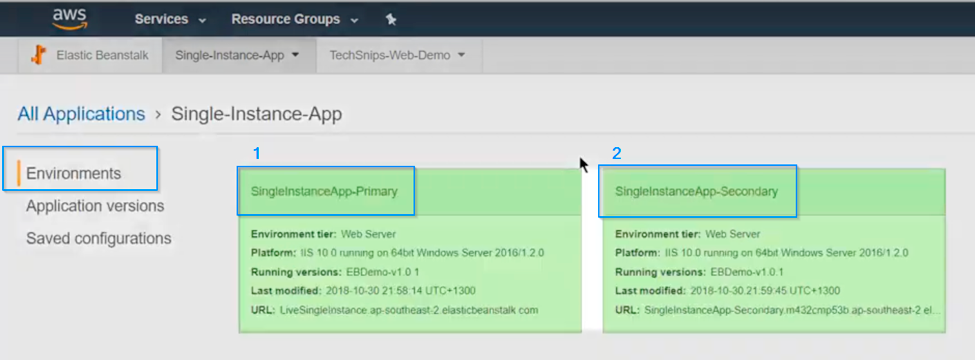Open the All Applications breadcrumb link
The height and width of the screenshot is (360, 975).
(x=81, y=114)
